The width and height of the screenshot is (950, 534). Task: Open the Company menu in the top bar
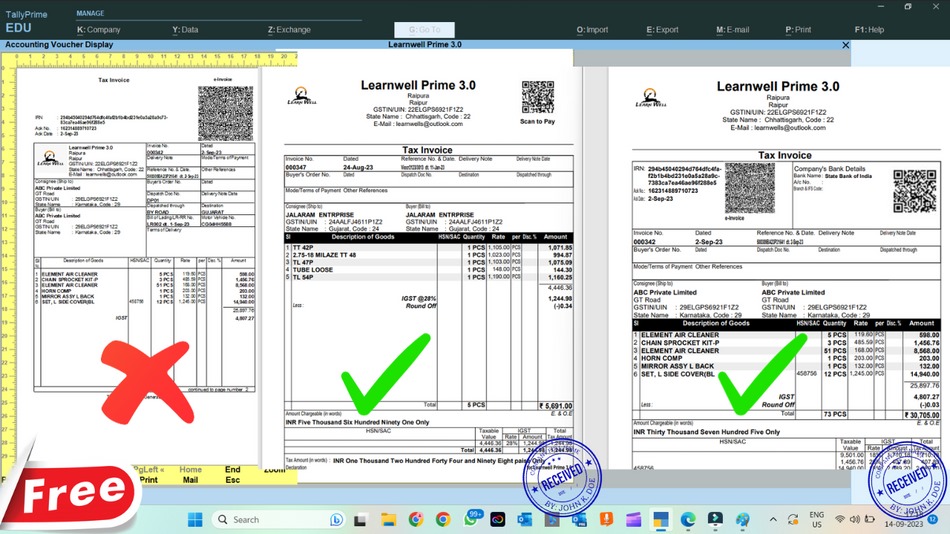tap(98, 30)
